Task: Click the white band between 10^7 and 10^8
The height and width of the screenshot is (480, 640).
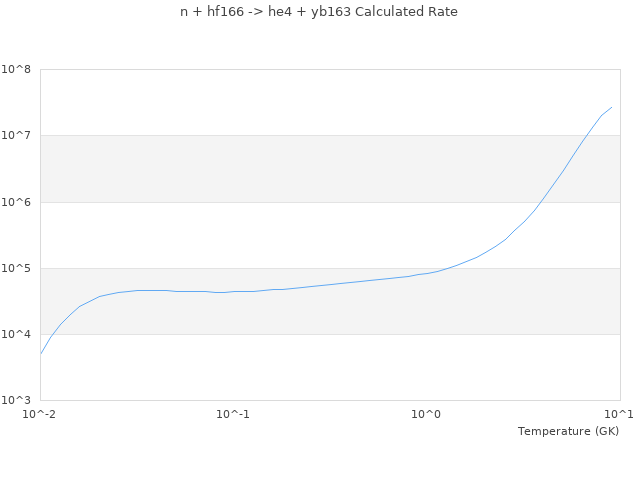Action: point(330,102)
